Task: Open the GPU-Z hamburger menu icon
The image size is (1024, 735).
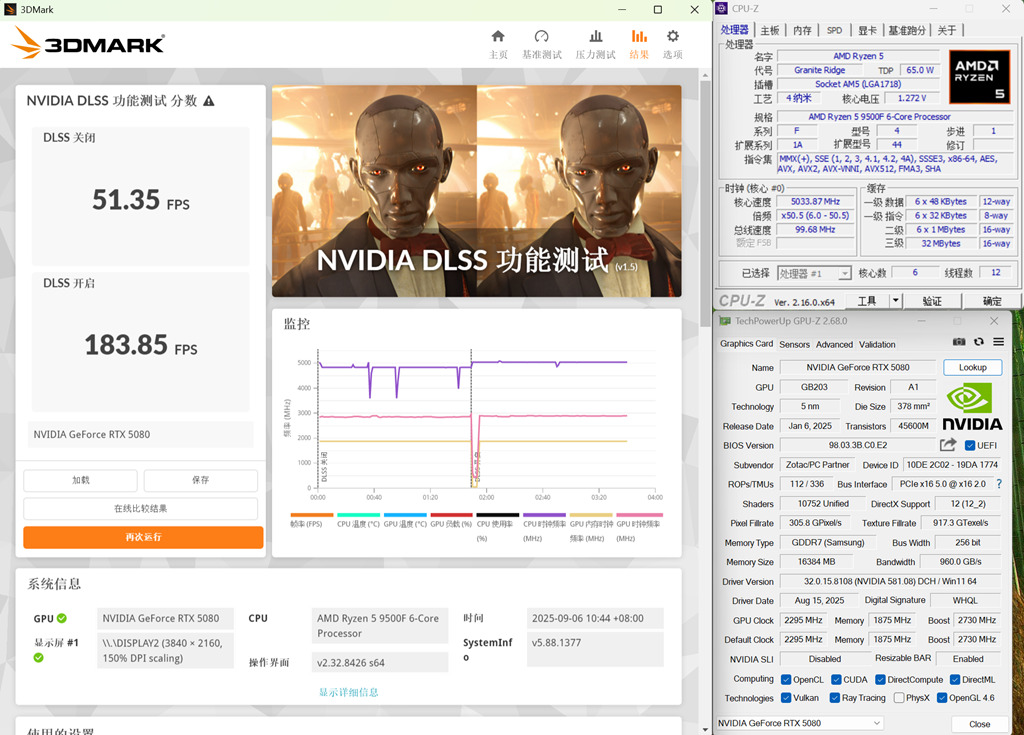Action: pos(998,343)
